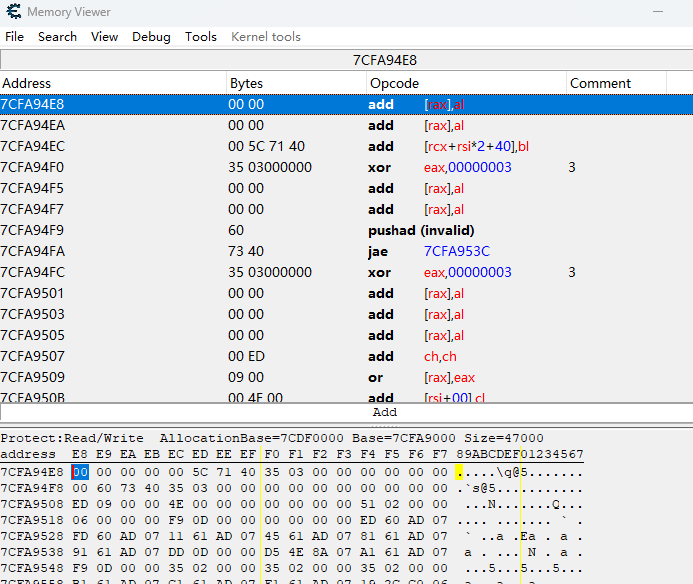Click the Memory Viewer app icon
The width and height of the screenshot is (693, 584).
point(12,12)
